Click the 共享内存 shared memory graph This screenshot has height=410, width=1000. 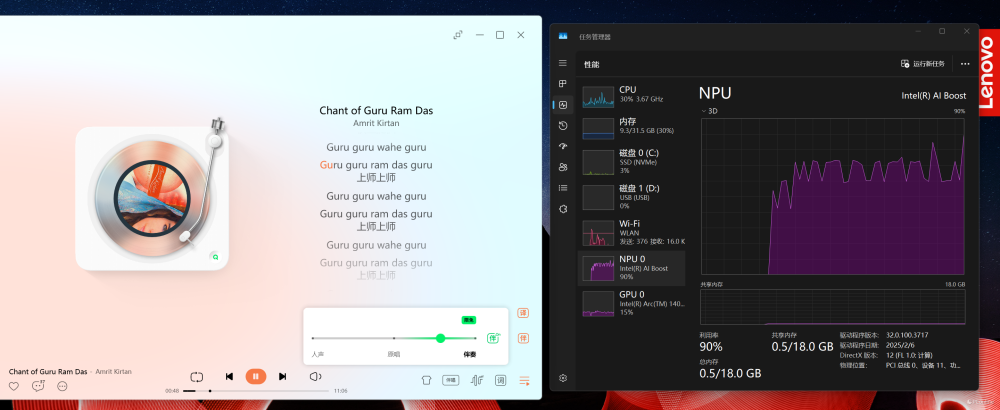tap(833, 307)
